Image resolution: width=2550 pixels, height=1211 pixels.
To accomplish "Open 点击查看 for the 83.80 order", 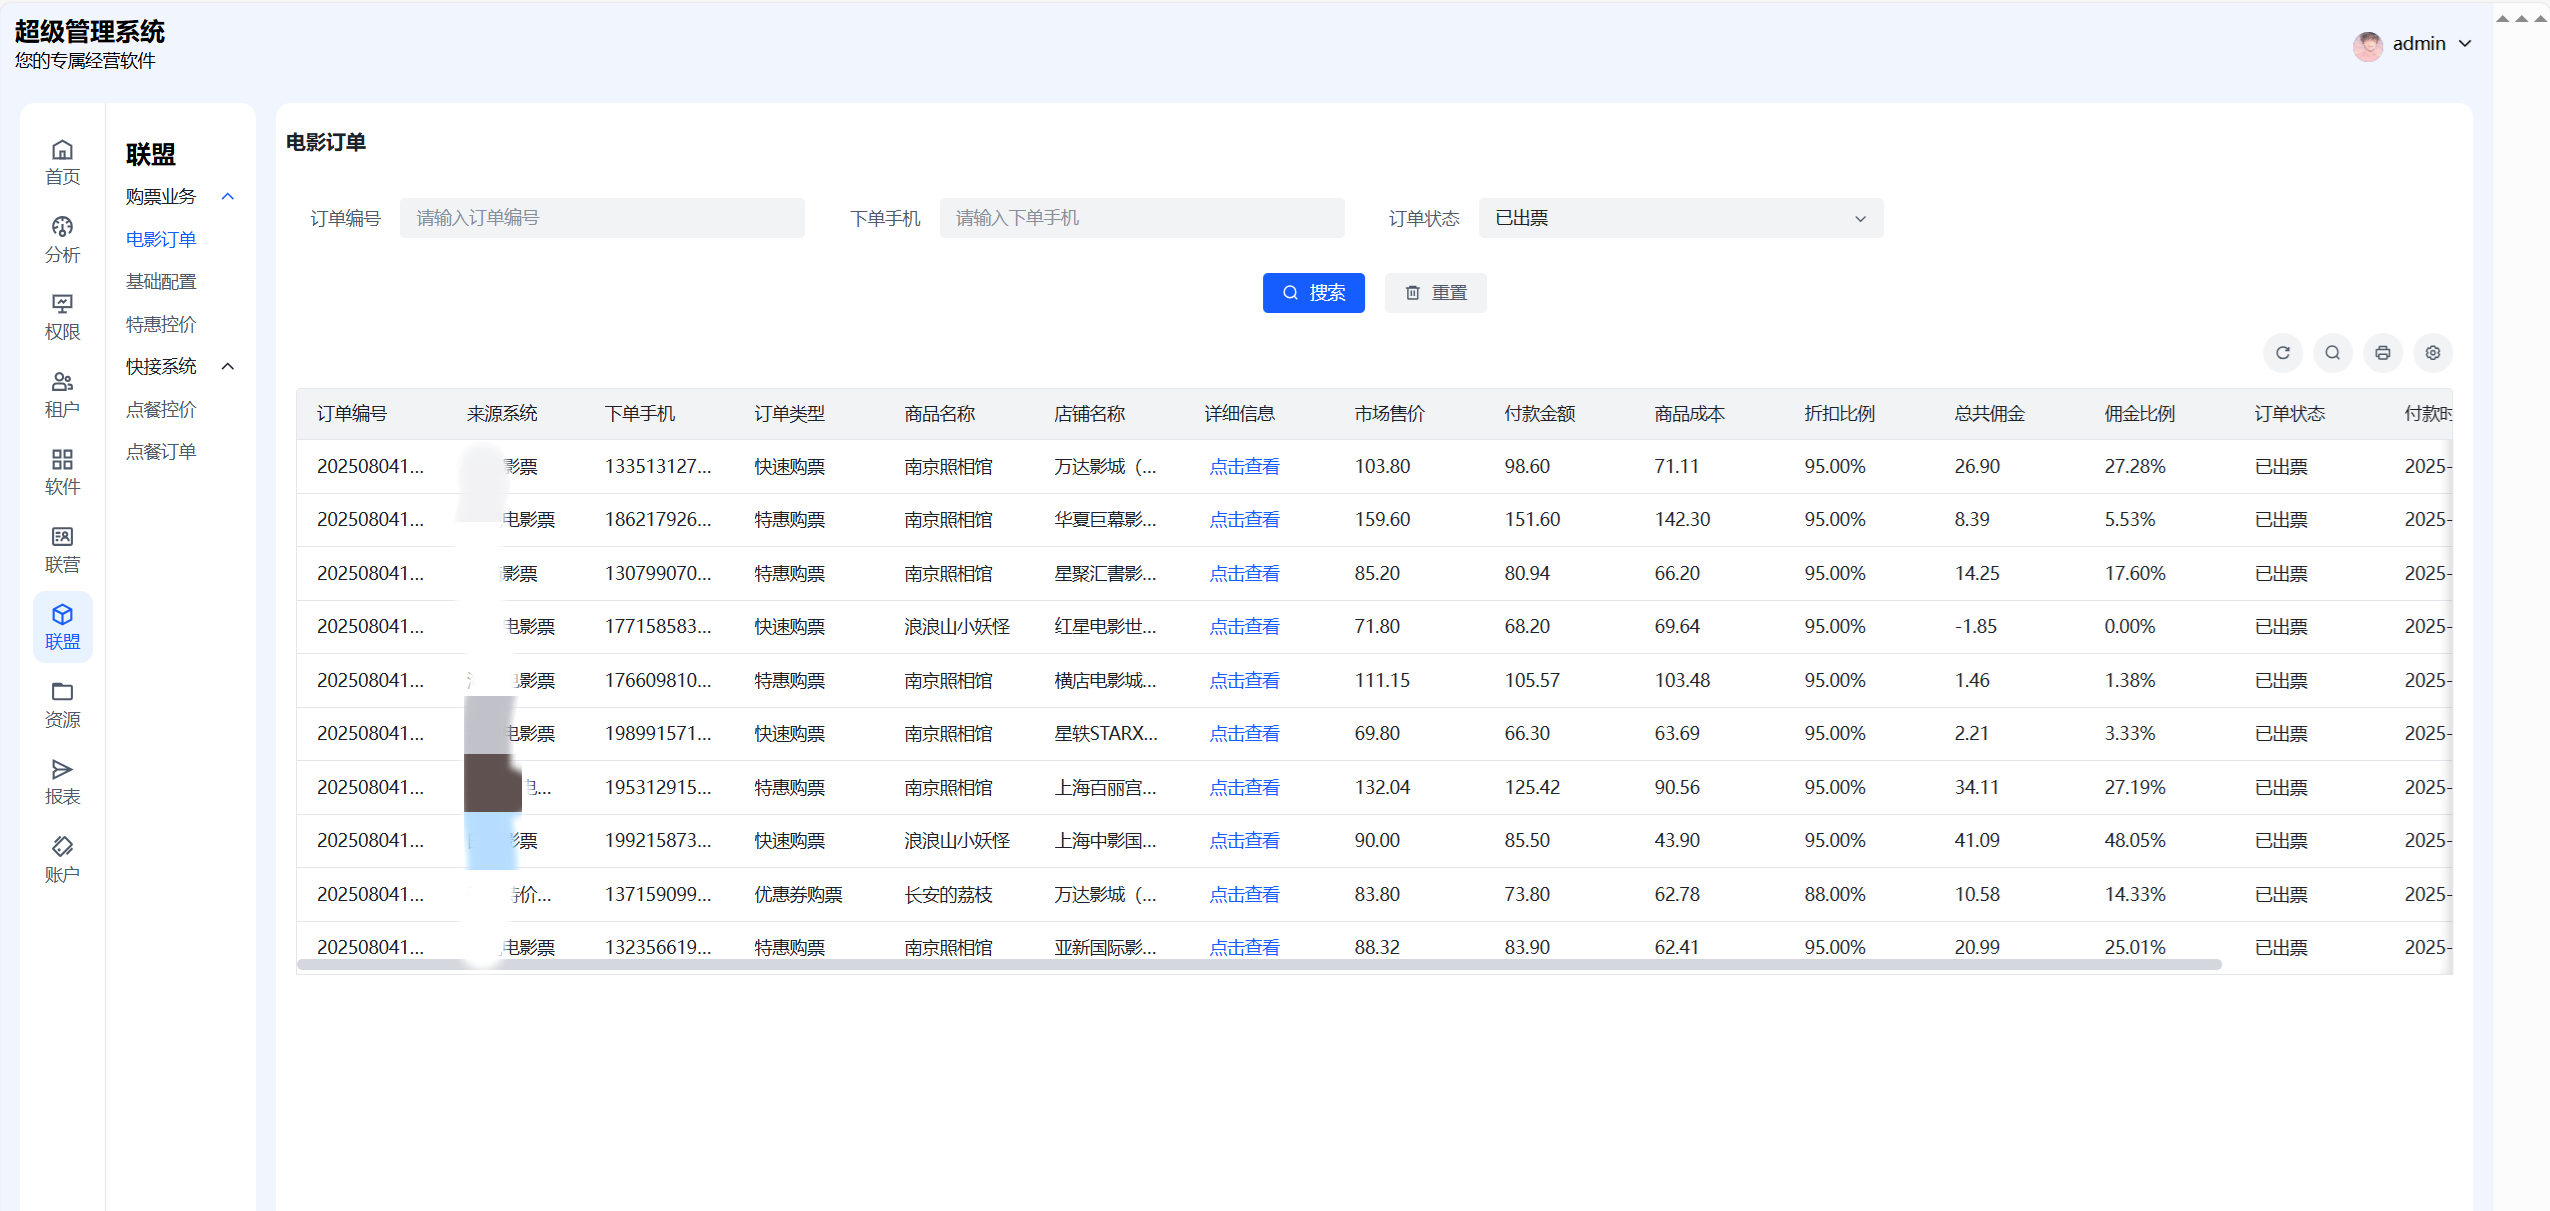I will point(1245,895).
